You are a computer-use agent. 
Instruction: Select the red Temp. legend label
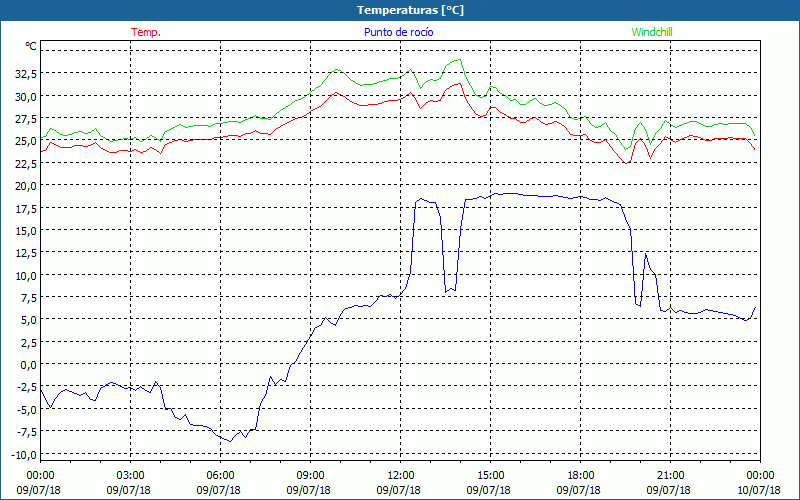pos(146,32)
